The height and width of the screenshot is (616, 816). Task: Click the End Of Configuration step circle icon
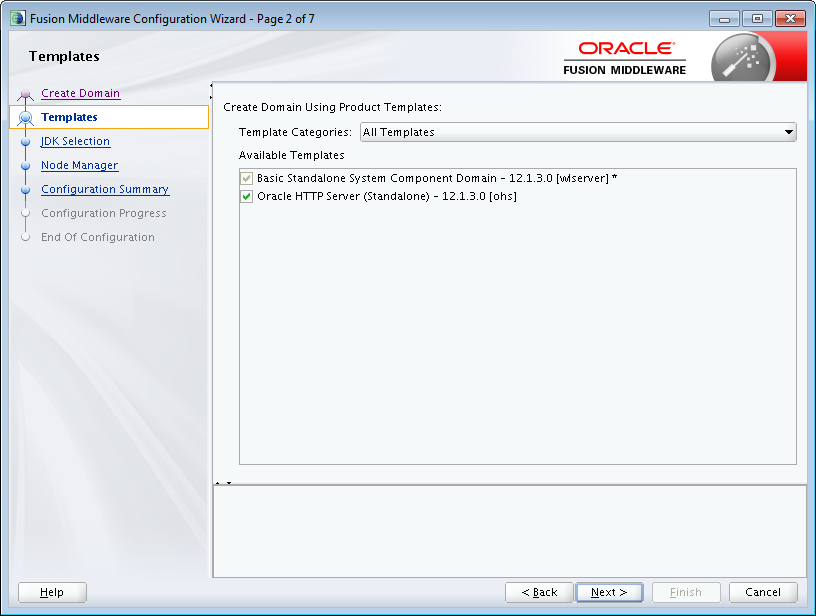25,237
